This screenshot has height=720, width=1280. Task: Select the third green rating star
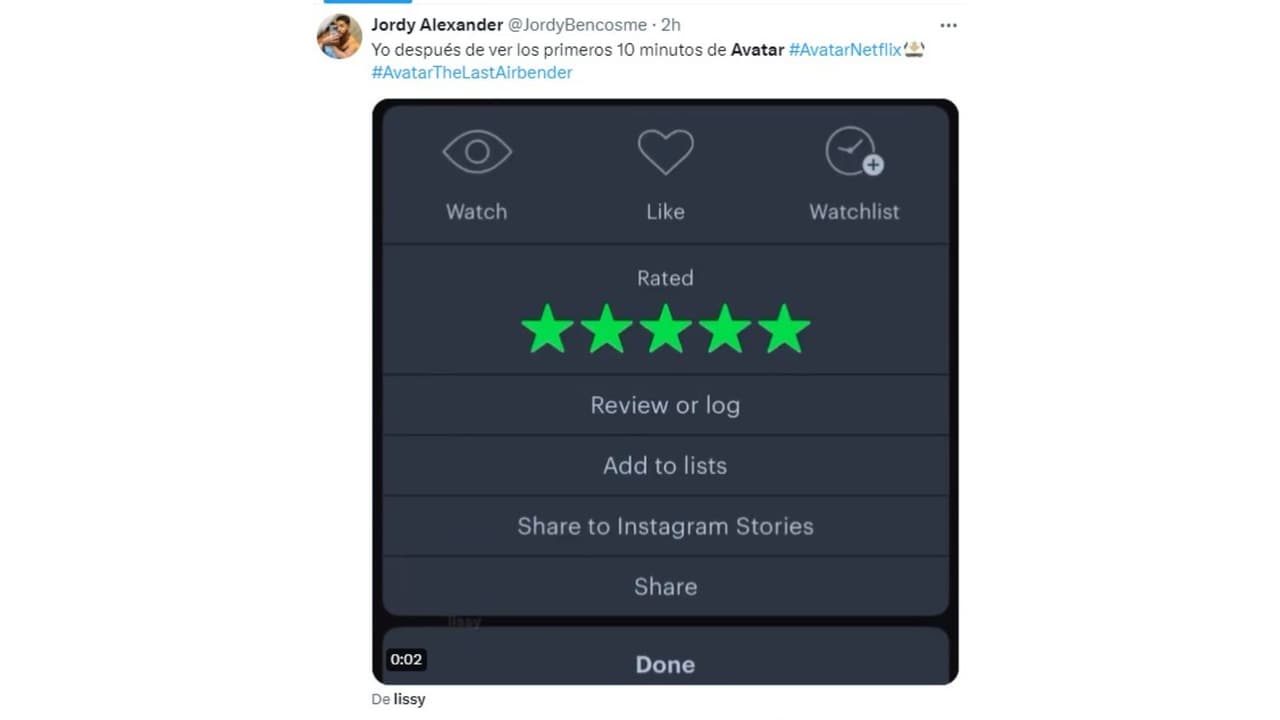pos(666,329)
